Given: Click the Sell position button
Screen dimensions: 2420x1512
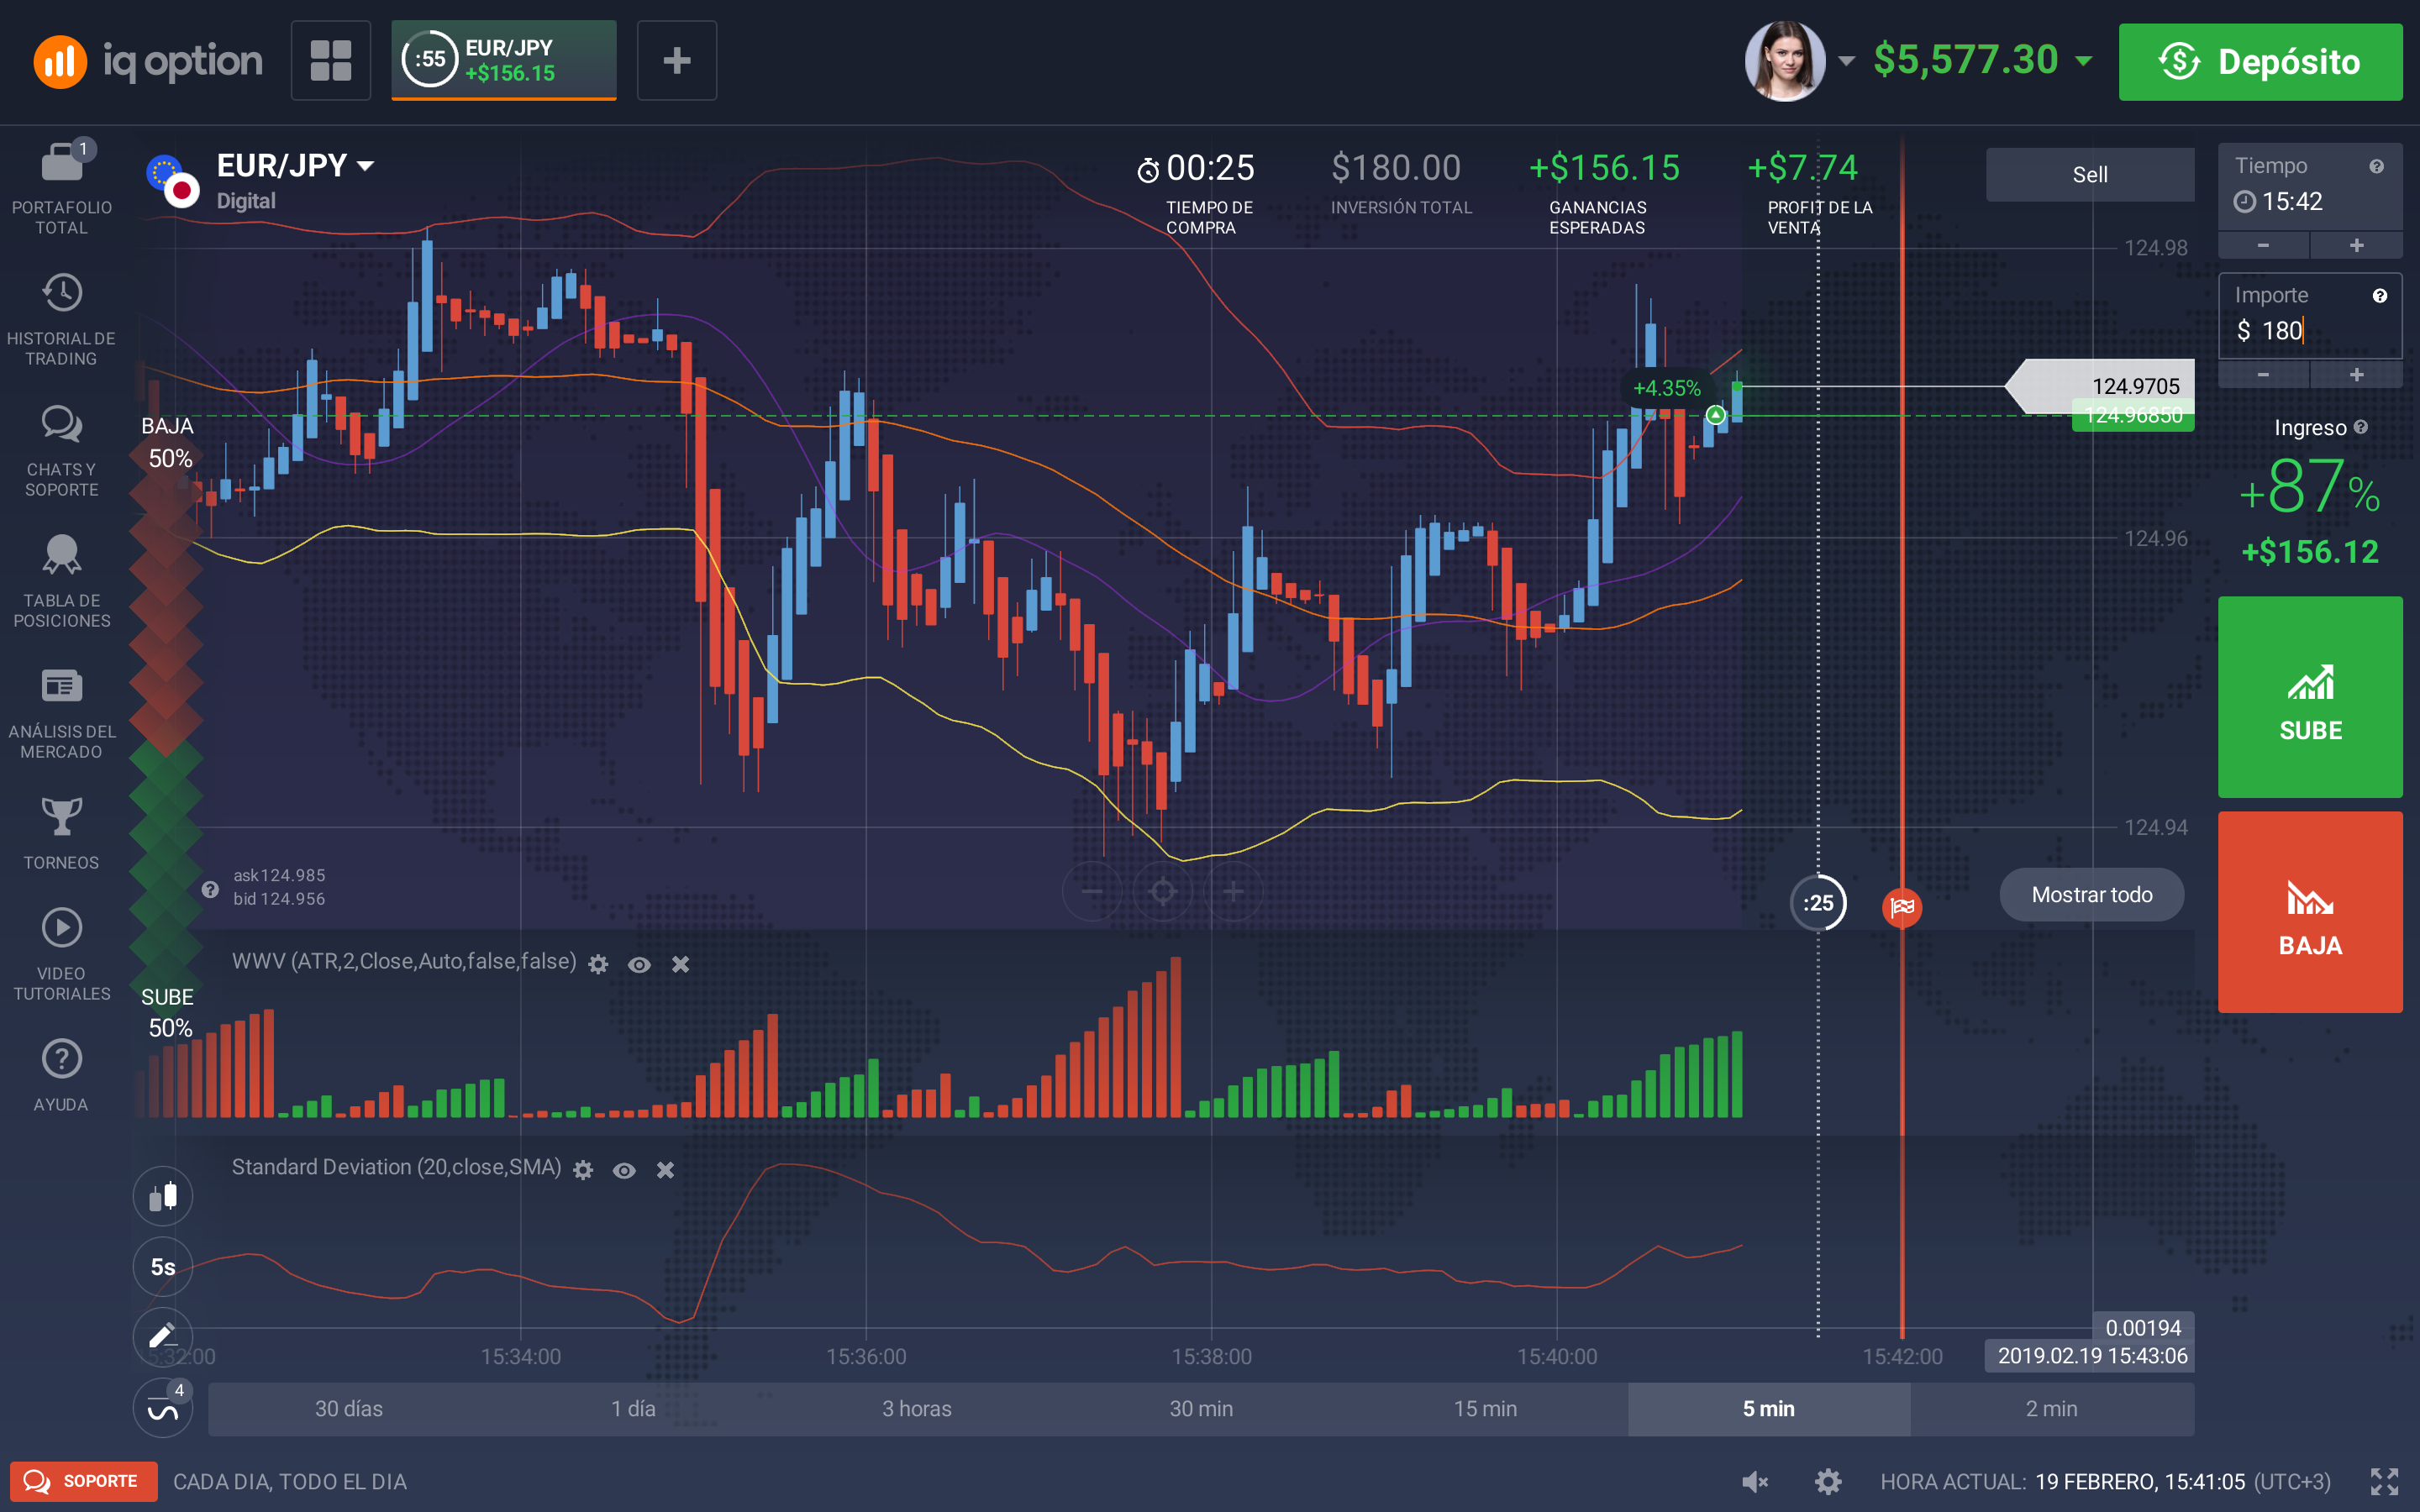Looking at the screenshot, I should (x=2090, y=174).
